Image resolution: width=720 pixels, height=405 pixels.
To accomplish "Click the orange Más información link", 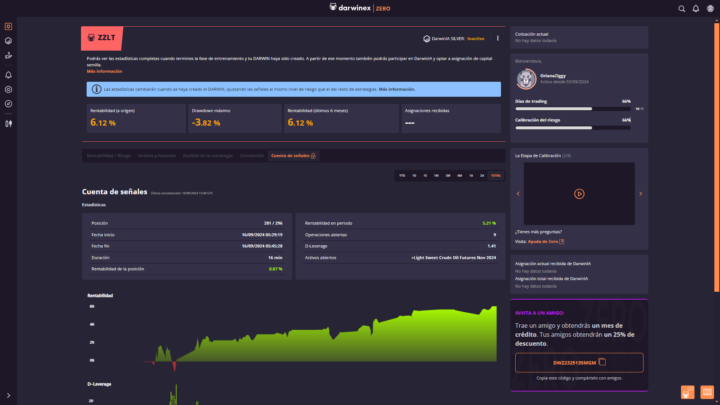I will 104,72.
